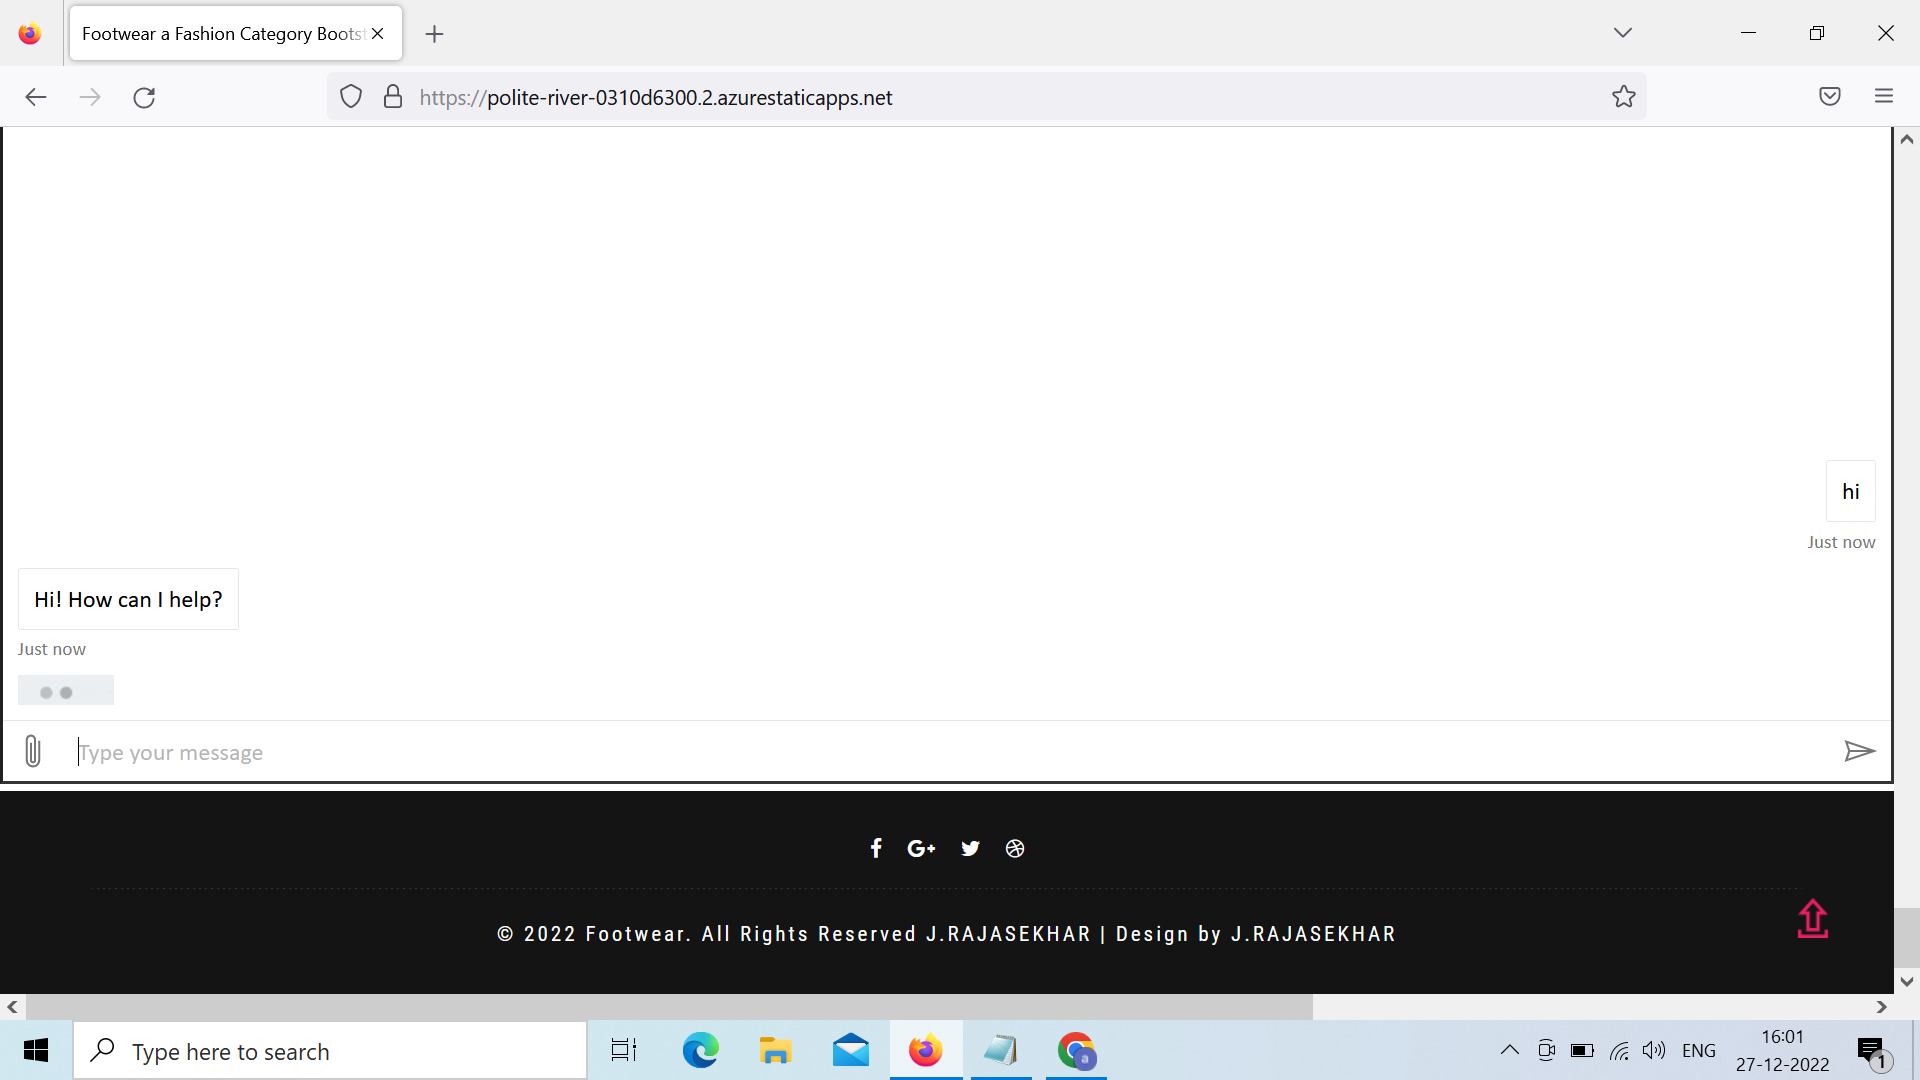Open Microsoft Edge from taskbar
Viewport: 1920px width, 1080px height.
(700, 1051)
